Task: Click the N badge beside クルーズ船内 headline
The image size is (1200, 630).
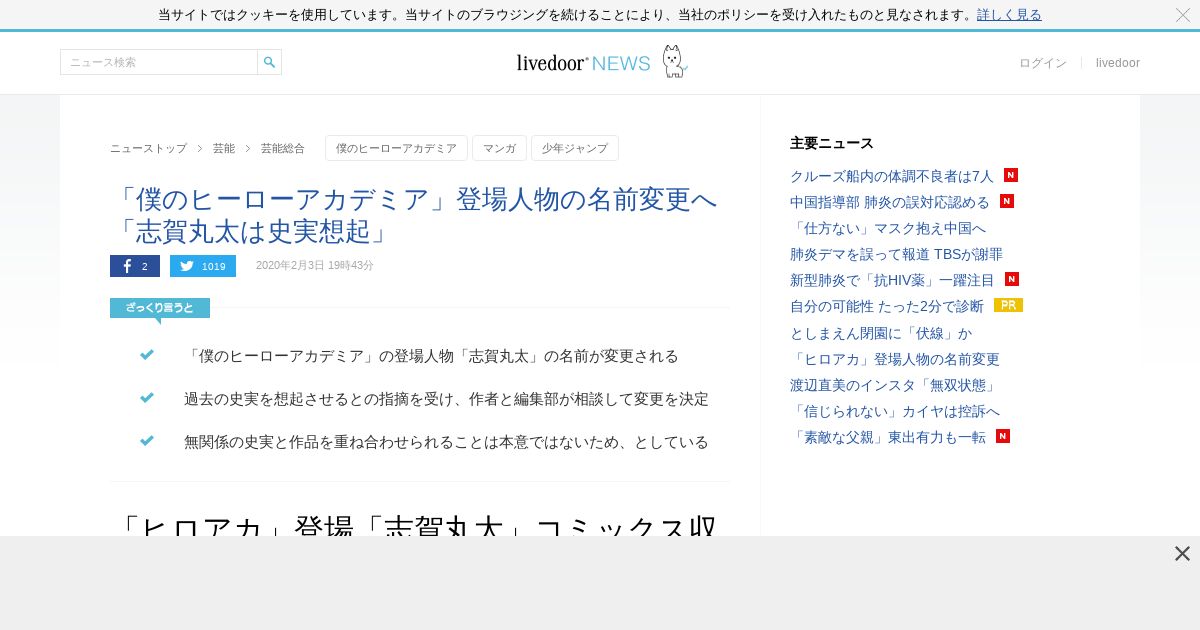Action: [x=1011, y=175]
